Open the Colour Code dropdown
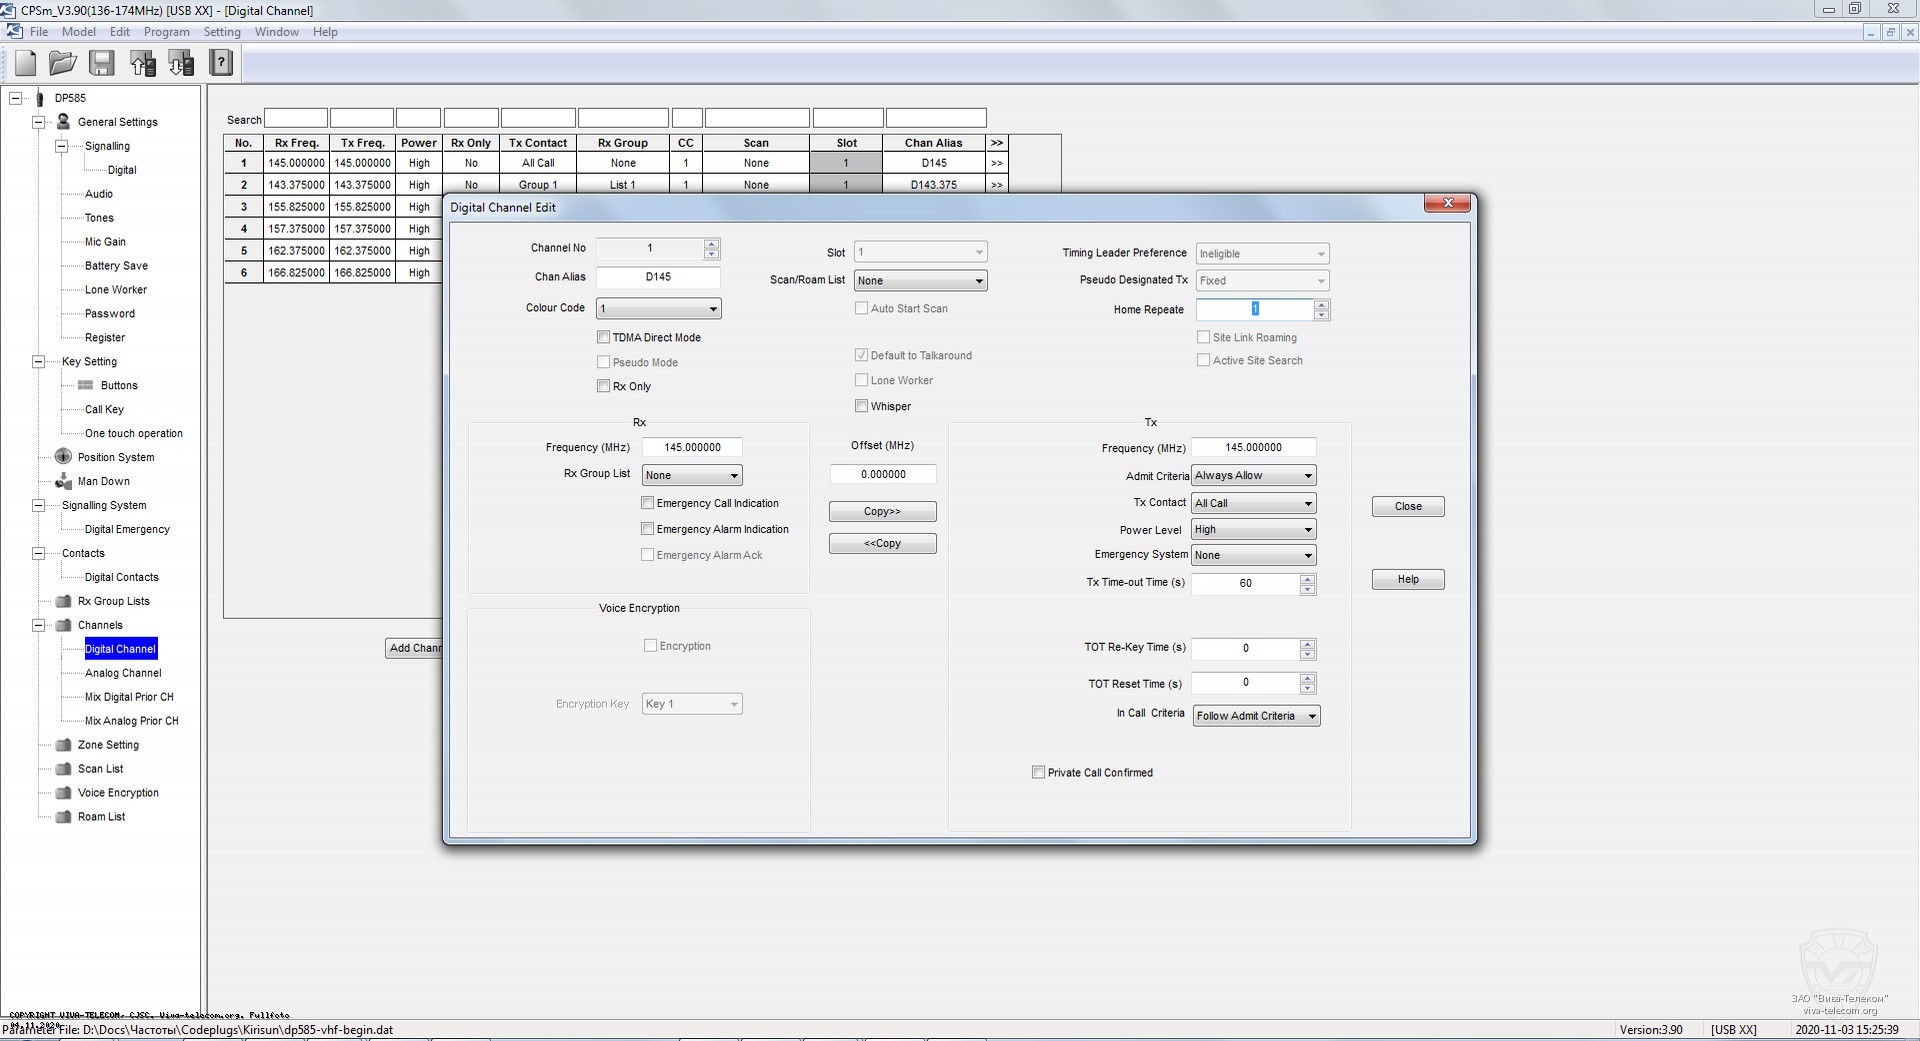Viewport: 1920px width, 1041px height. (712, 309)
